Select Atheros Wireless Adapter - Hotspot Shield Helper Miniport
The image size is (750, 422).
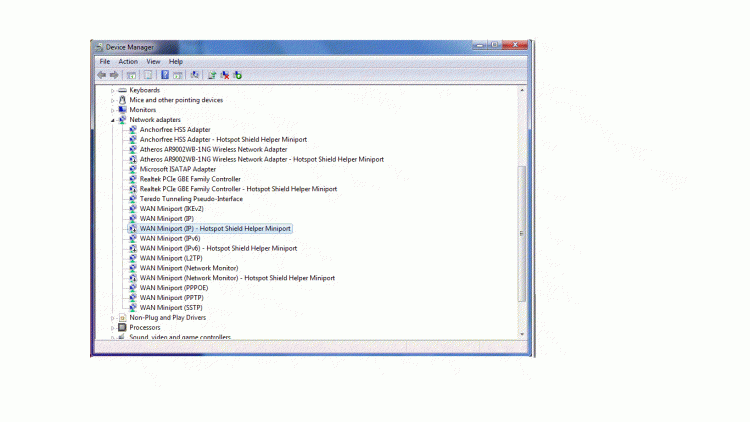tap(262, 159)
